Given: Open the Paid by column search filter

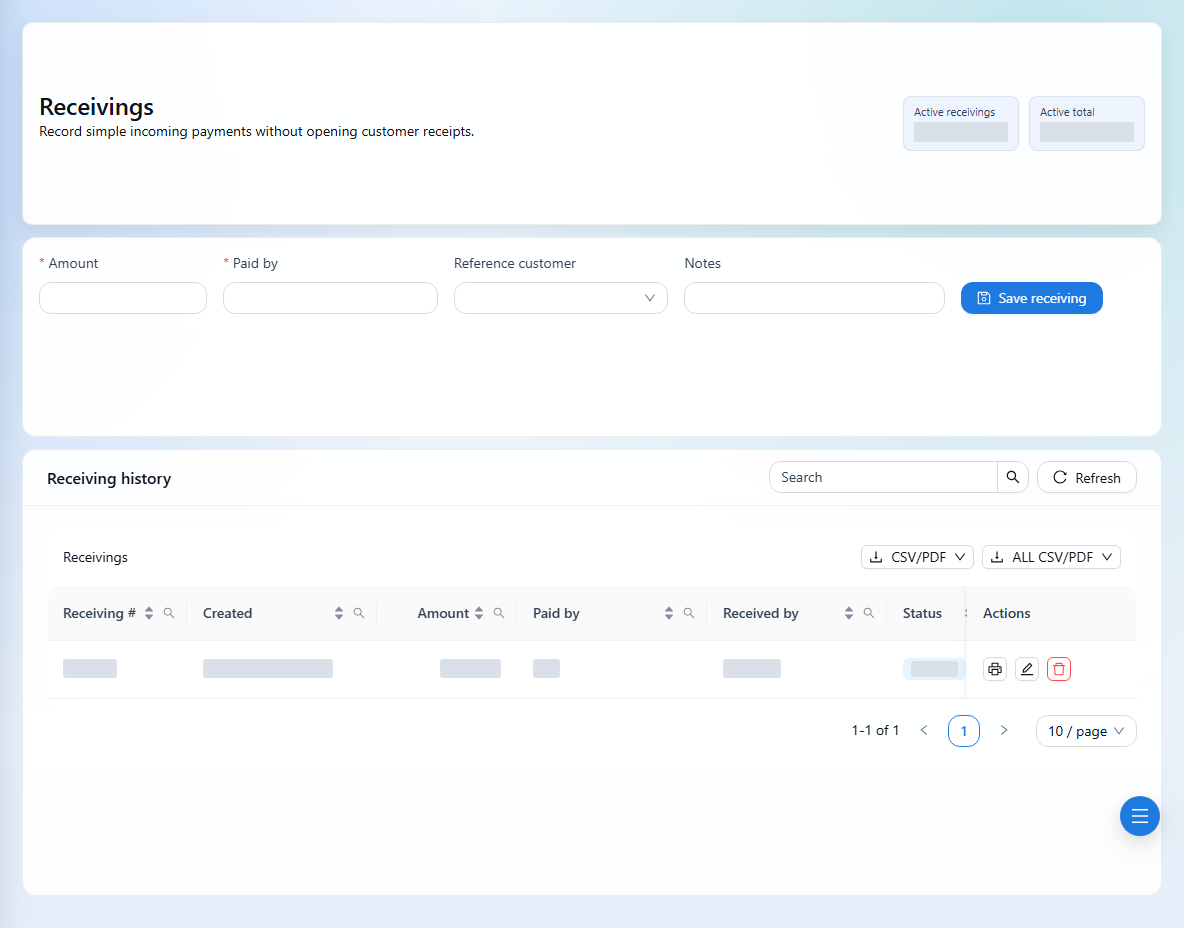Looking at the screenshot, I should [689, 613].
